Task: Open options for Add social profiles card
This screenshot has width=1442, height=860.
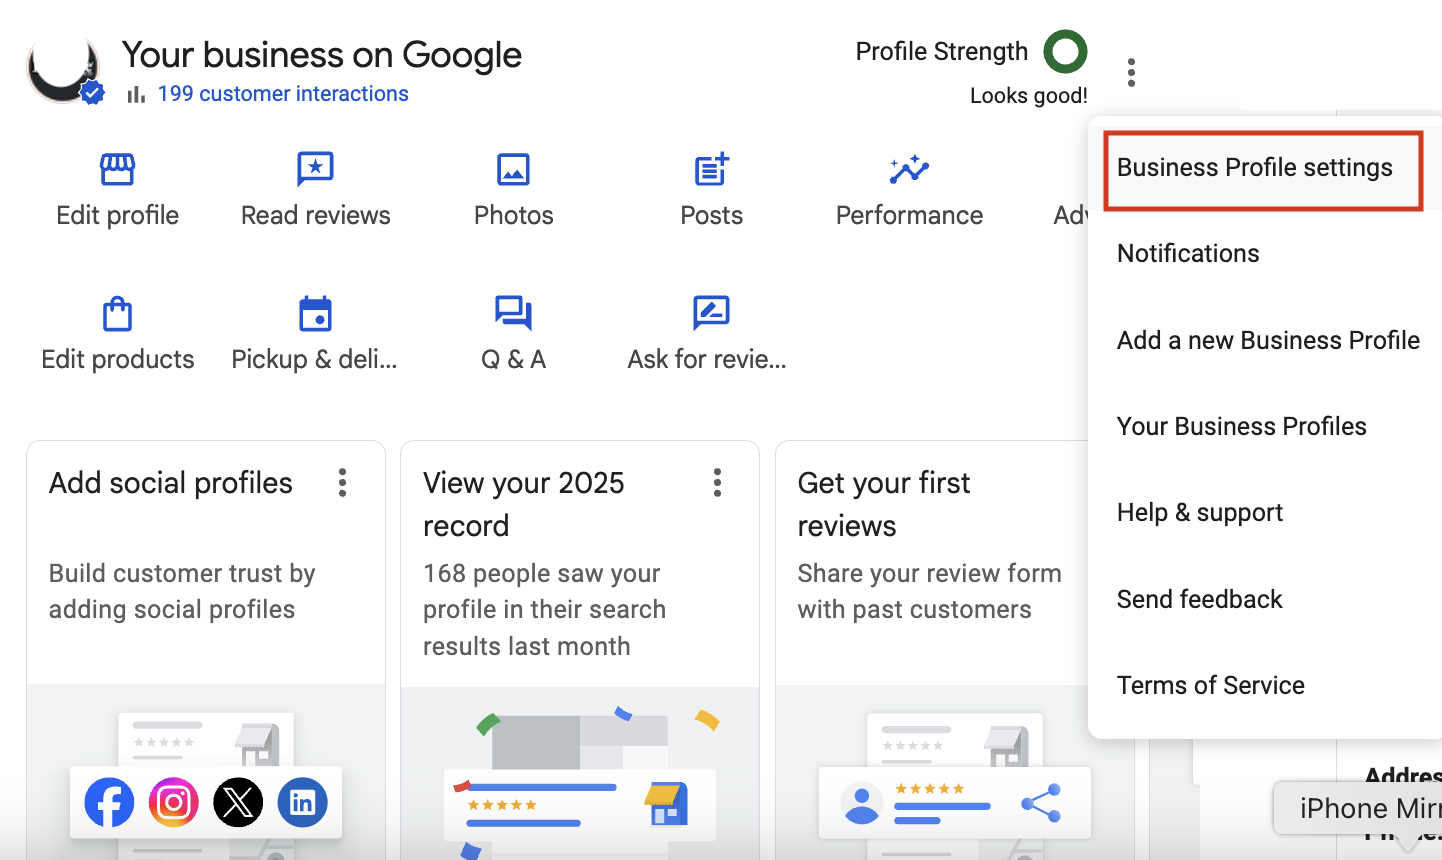Action: coord(342,483)
